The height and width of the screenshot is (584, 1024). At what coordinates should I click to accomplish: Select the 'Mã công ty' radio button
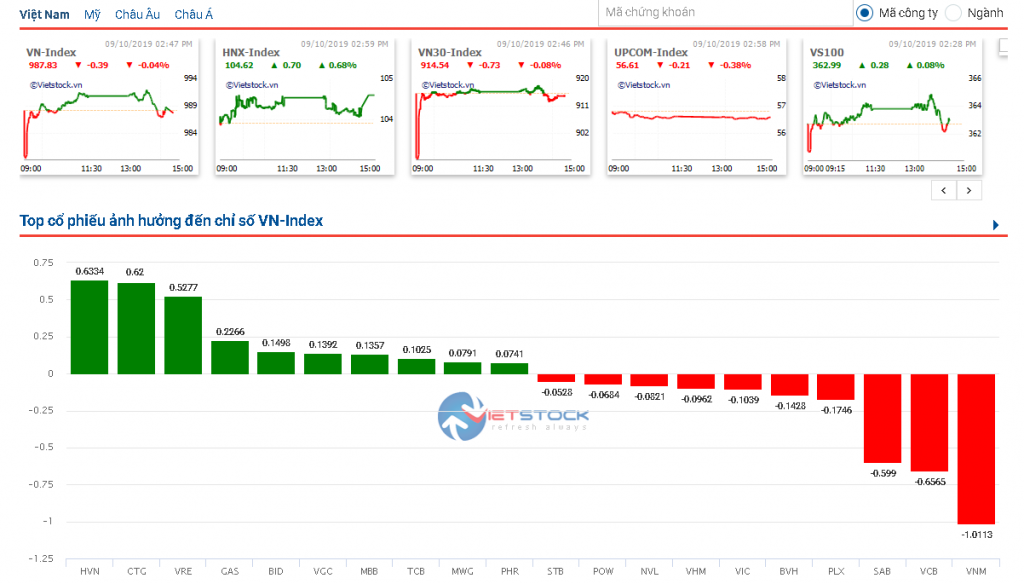pyautogui.click(x=865, y=13)
